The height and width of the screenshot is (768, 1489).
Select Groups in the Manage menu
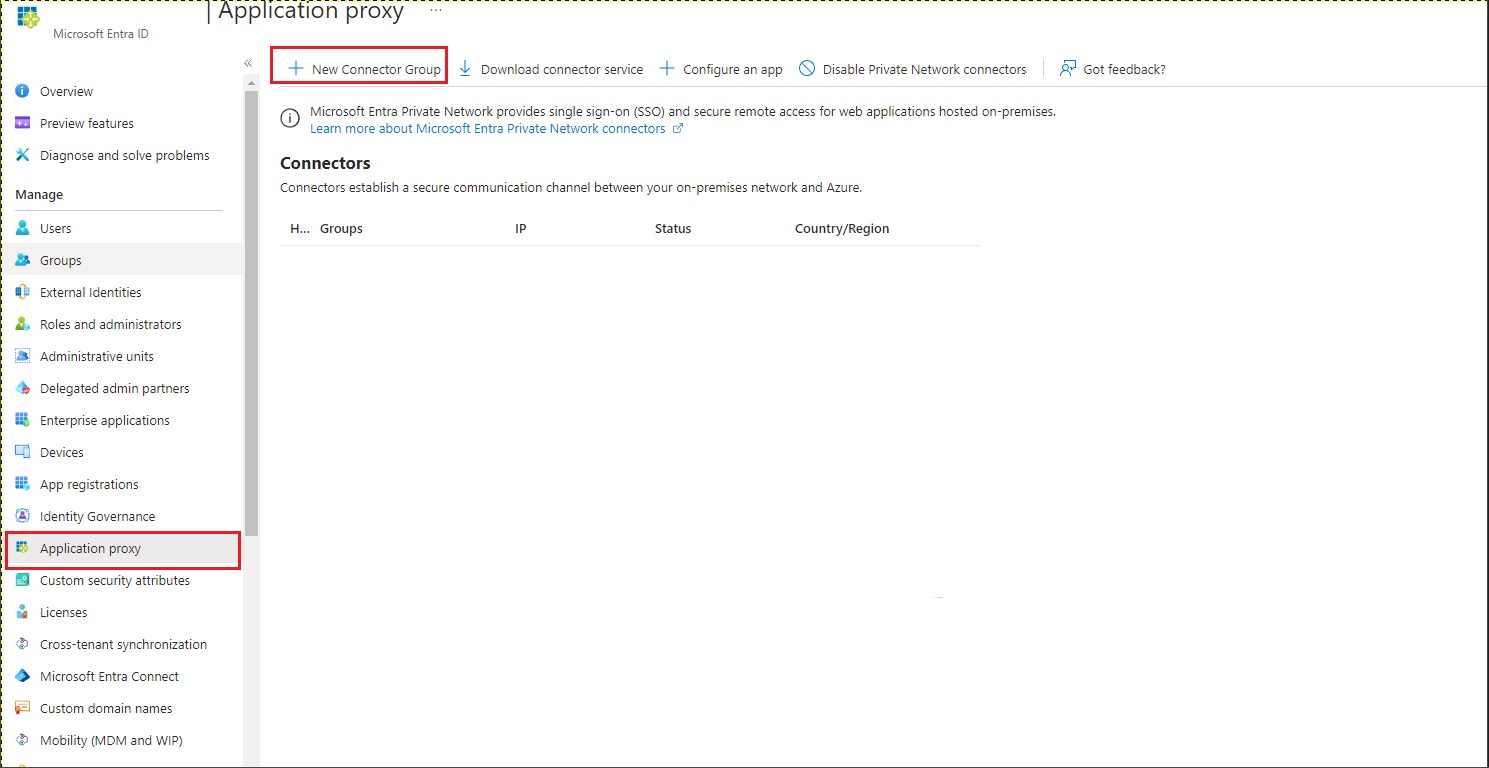coord(60,260)
